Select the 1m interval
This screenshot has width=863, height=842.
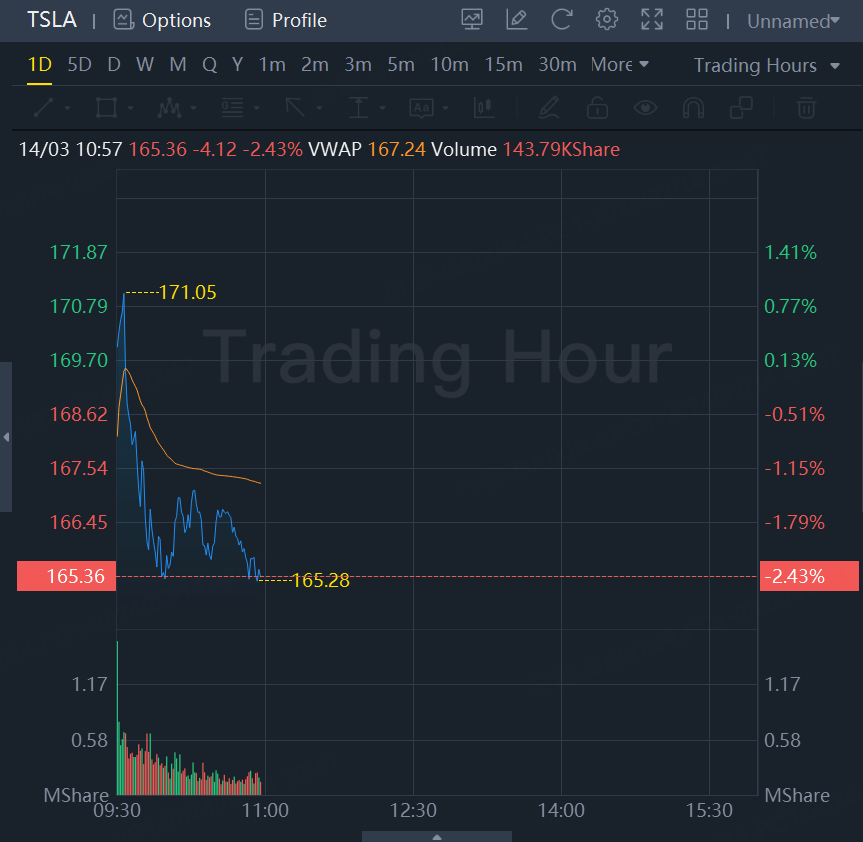click(x=272, y=65)
